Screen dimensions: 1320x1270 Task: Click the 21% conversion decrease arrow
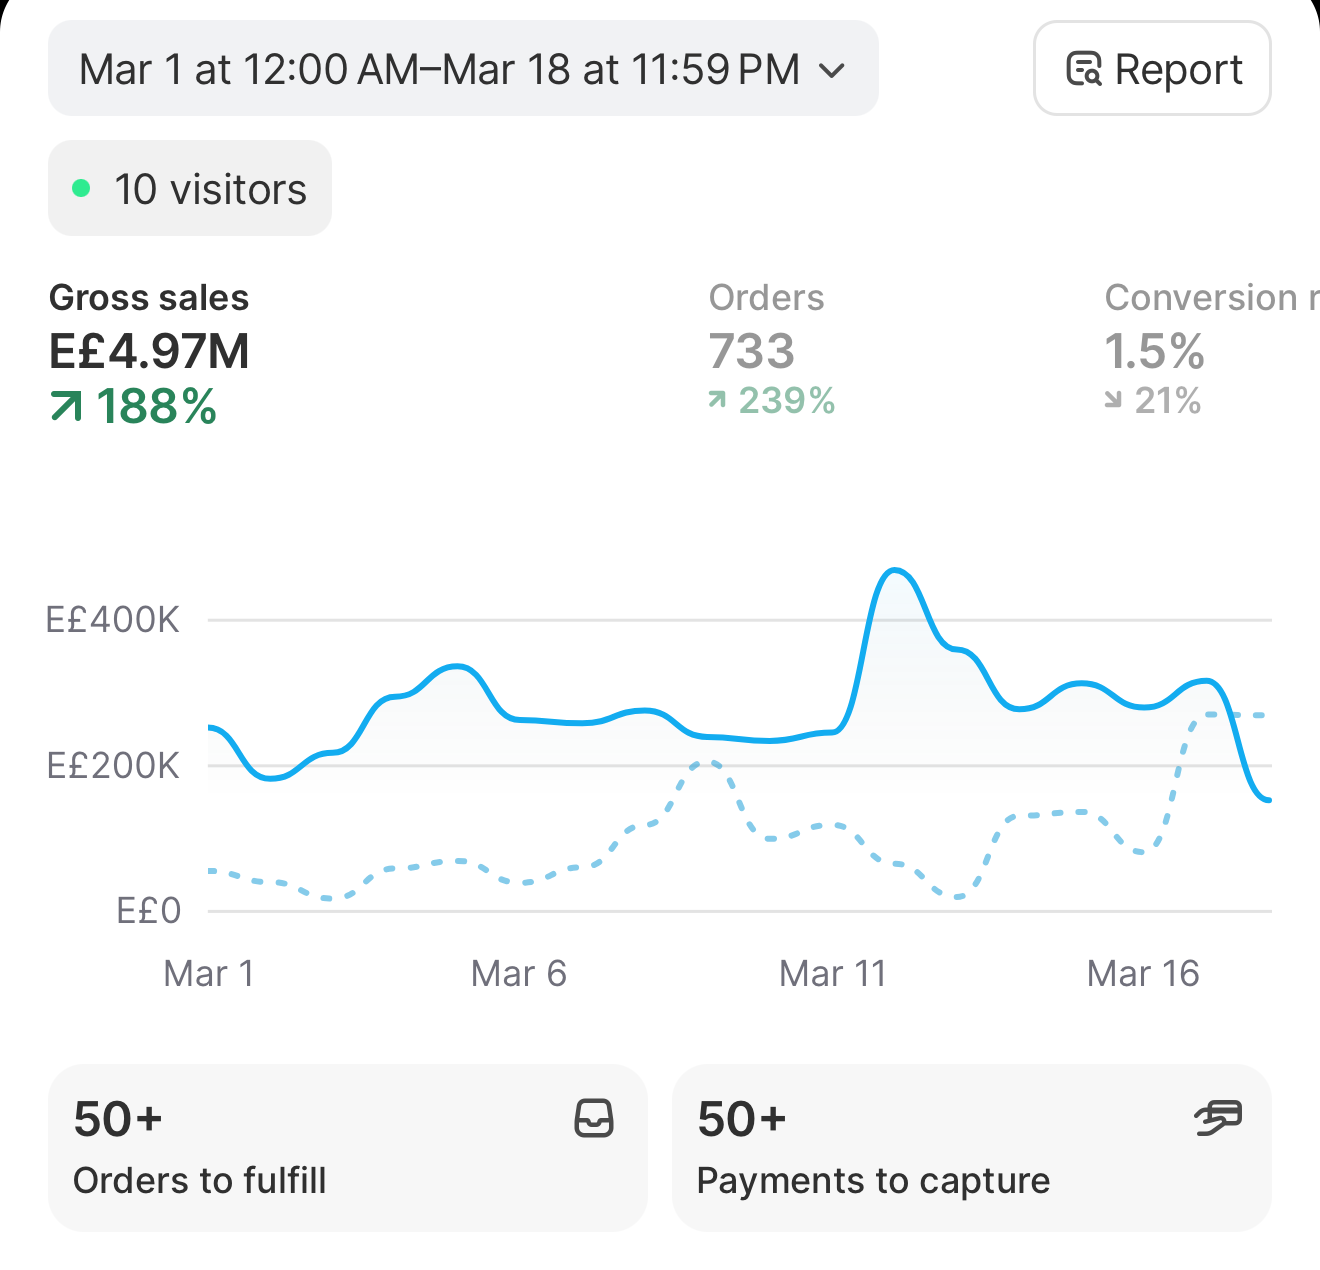(x=1113, y=400)
